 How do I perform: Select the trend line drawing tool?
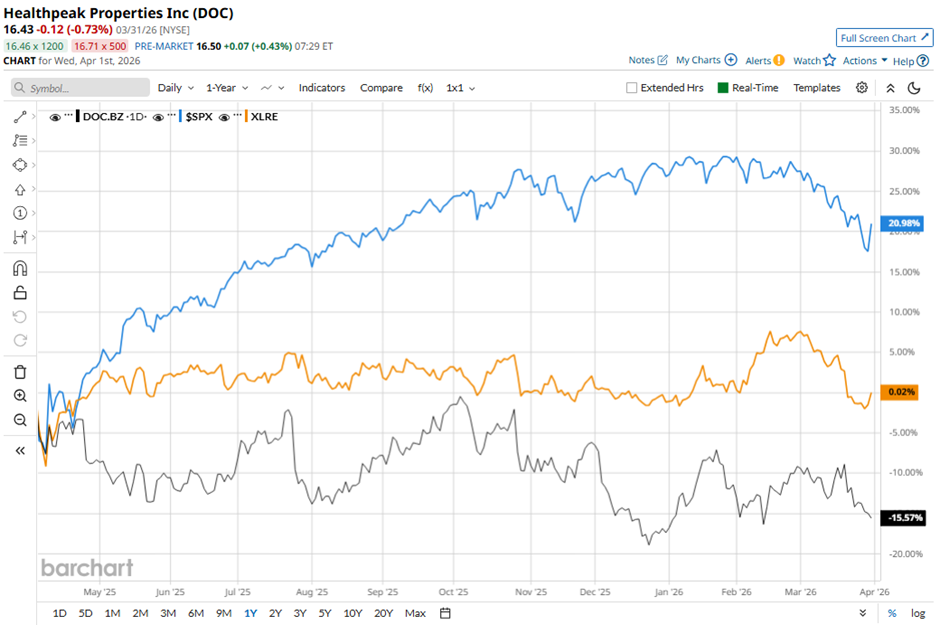pyautogui.click(x=20, y=117)
